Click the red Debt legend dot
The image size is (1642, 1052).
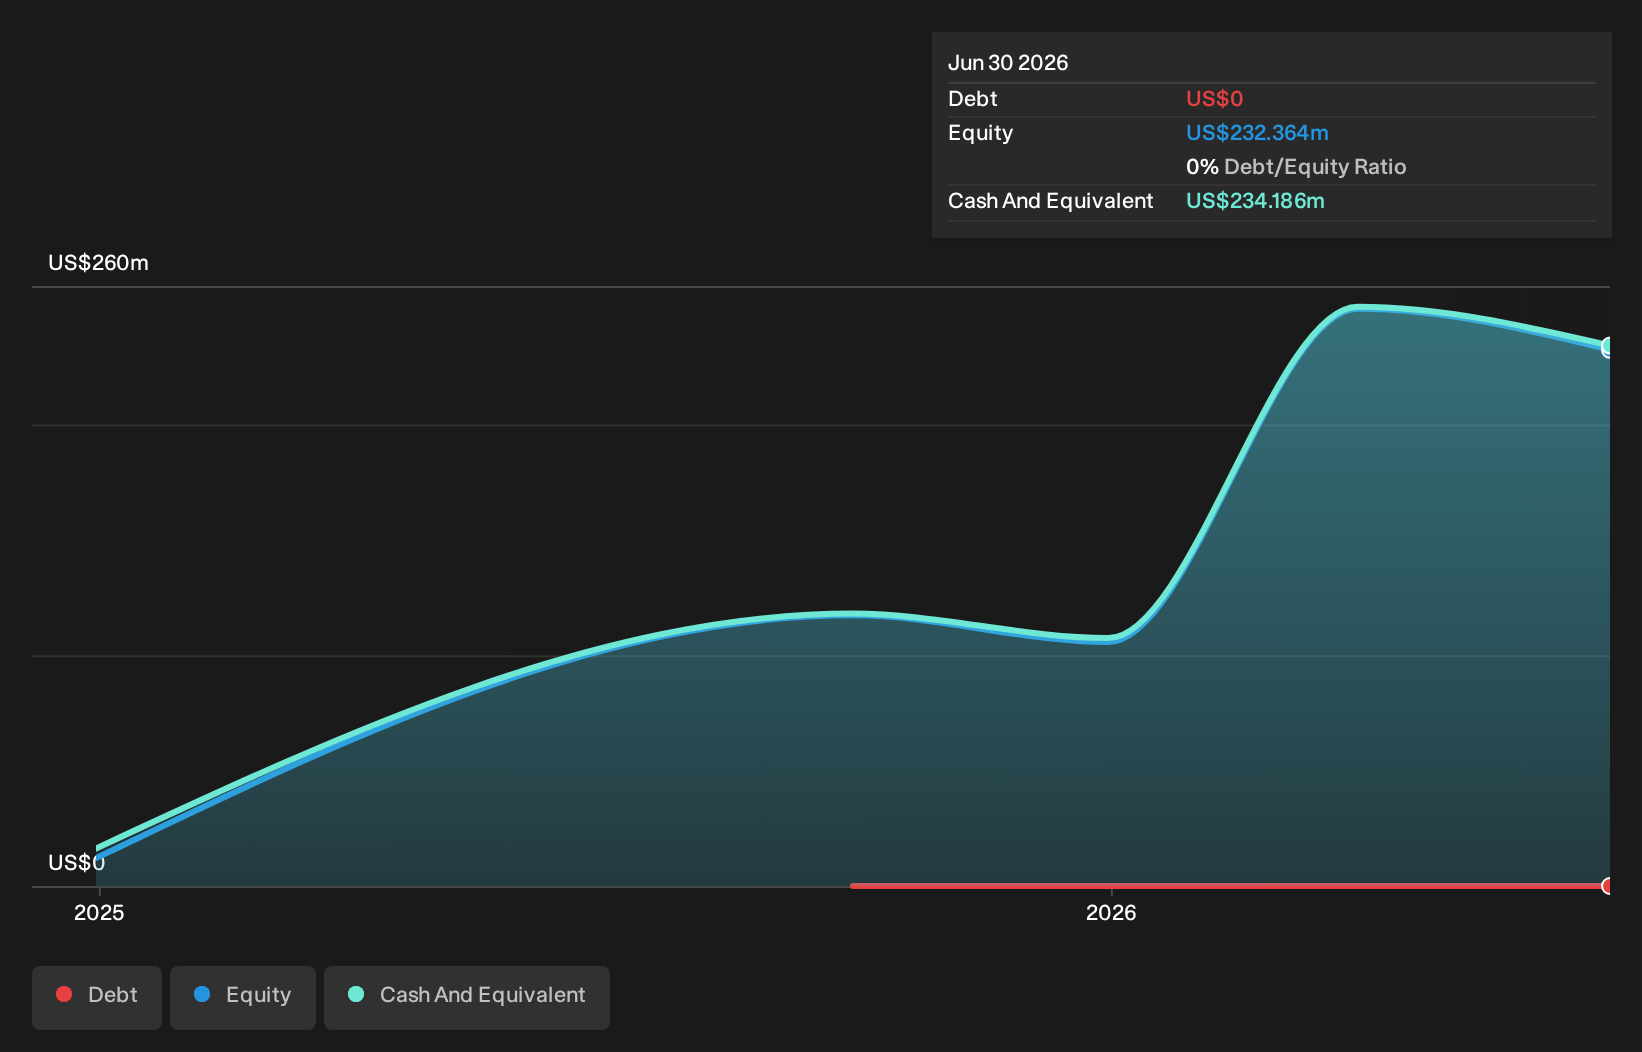pos(64,994)
